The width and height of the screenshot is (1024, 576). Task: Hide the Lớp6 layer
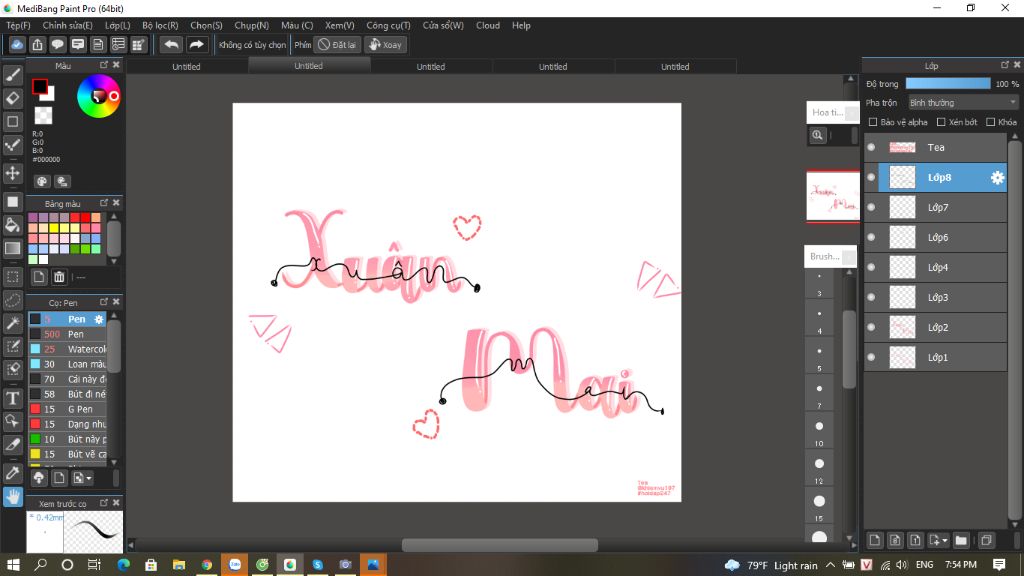tap(871, 238)
